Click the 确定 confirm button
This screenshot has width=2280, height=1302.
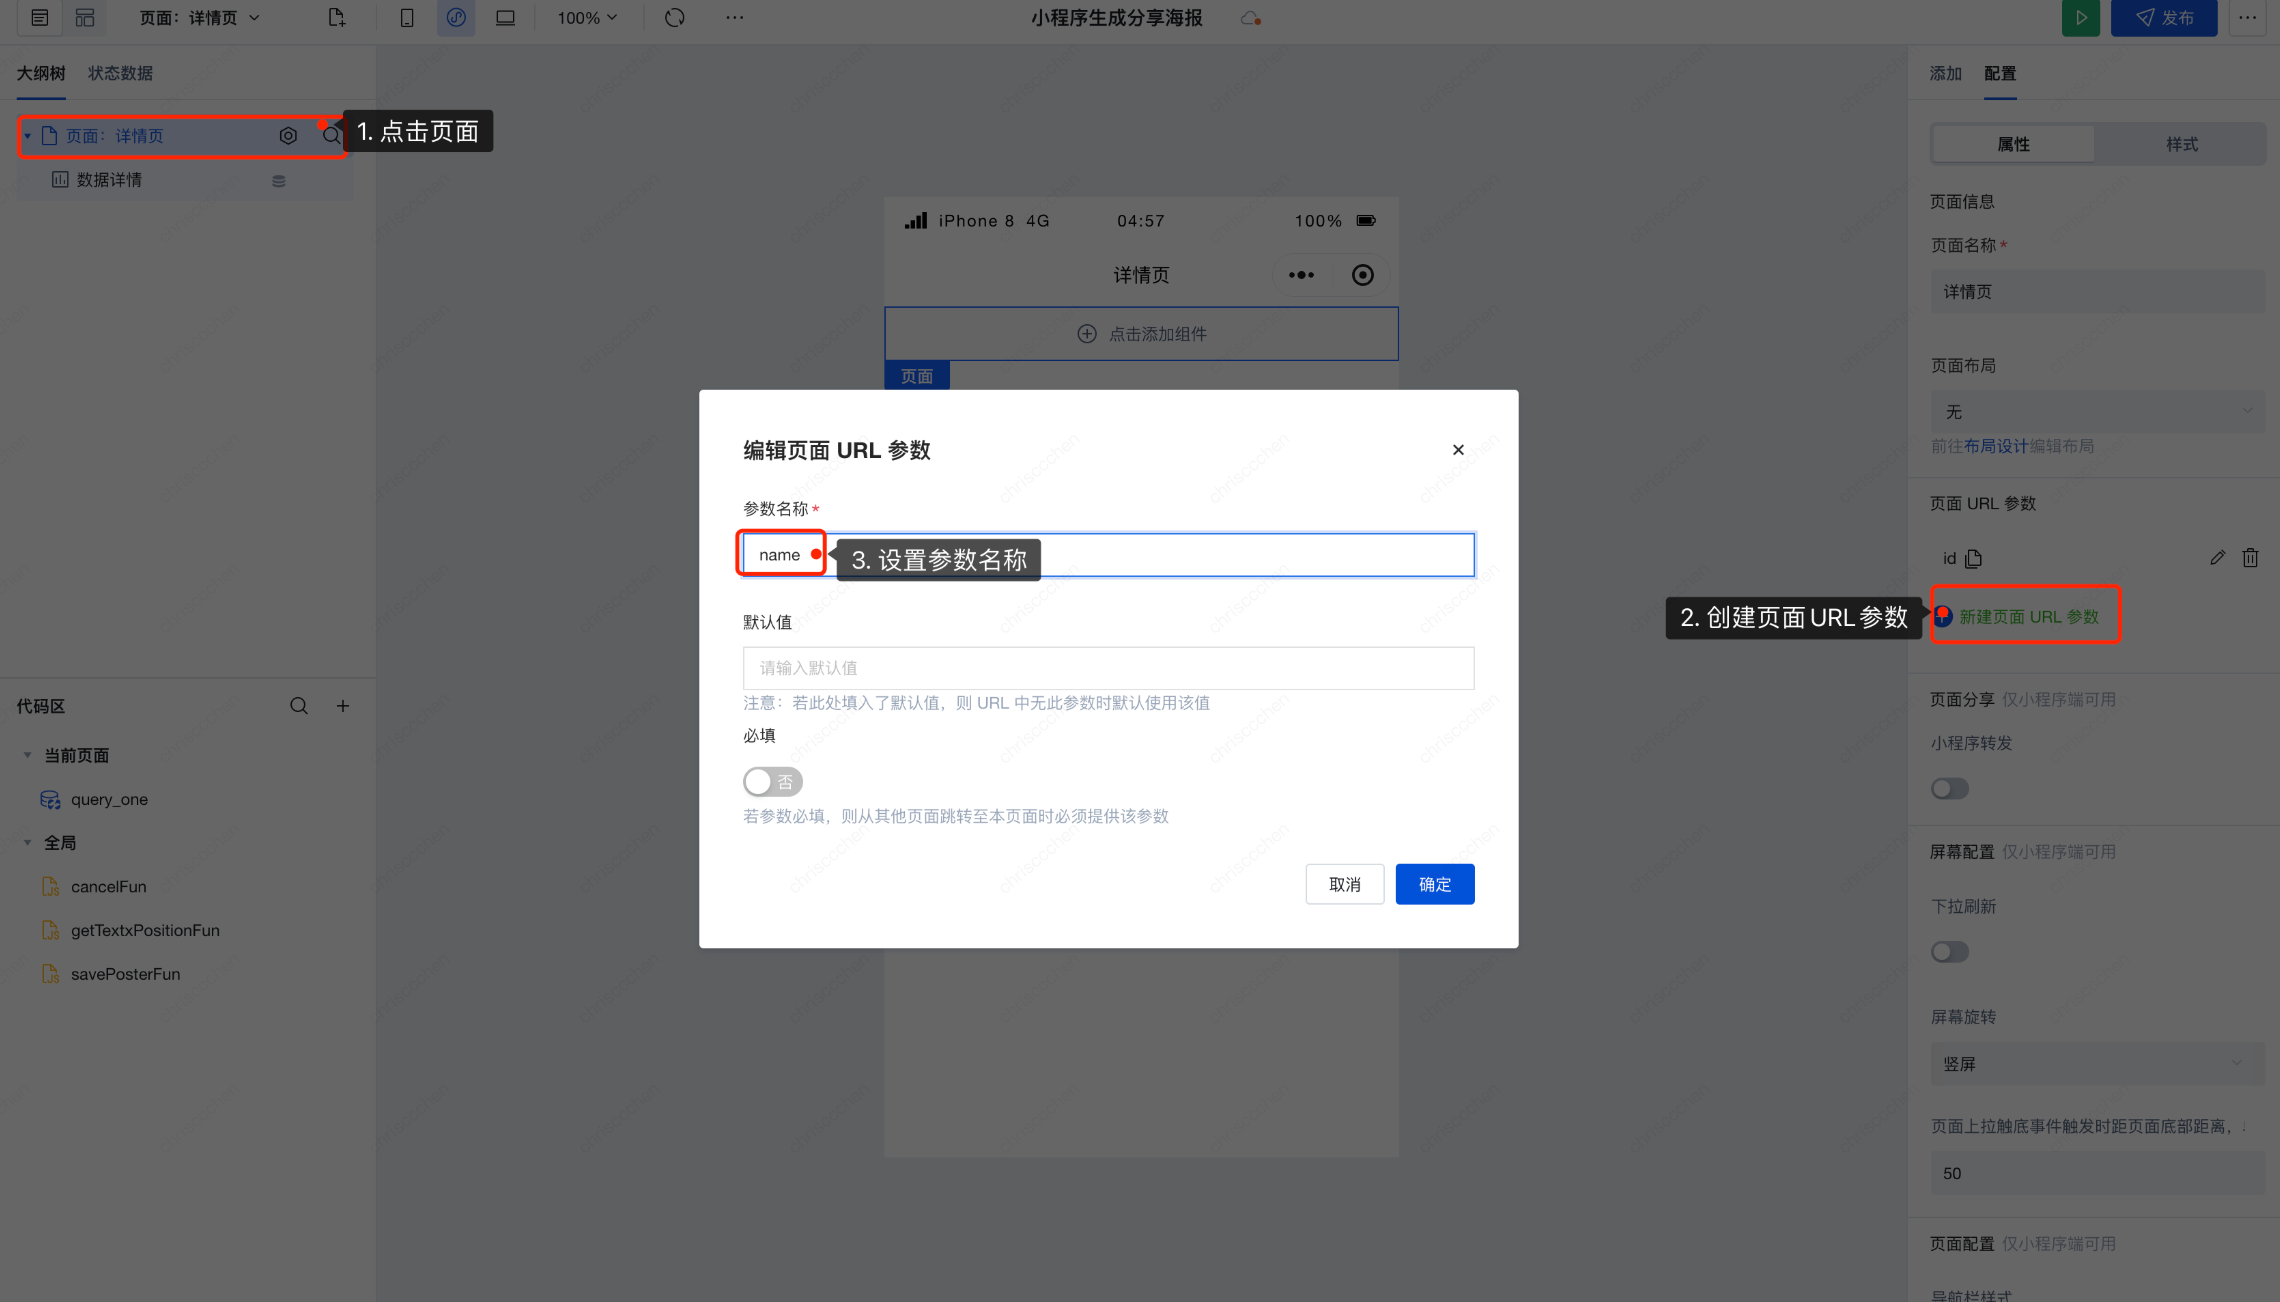click(1434, 884)
